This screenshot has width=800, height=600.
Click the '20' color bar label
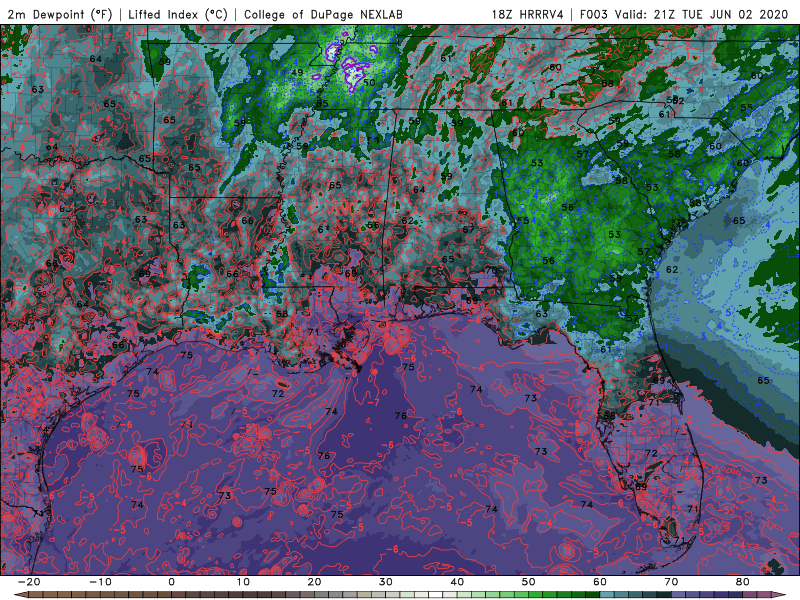[x=314, y=582]
